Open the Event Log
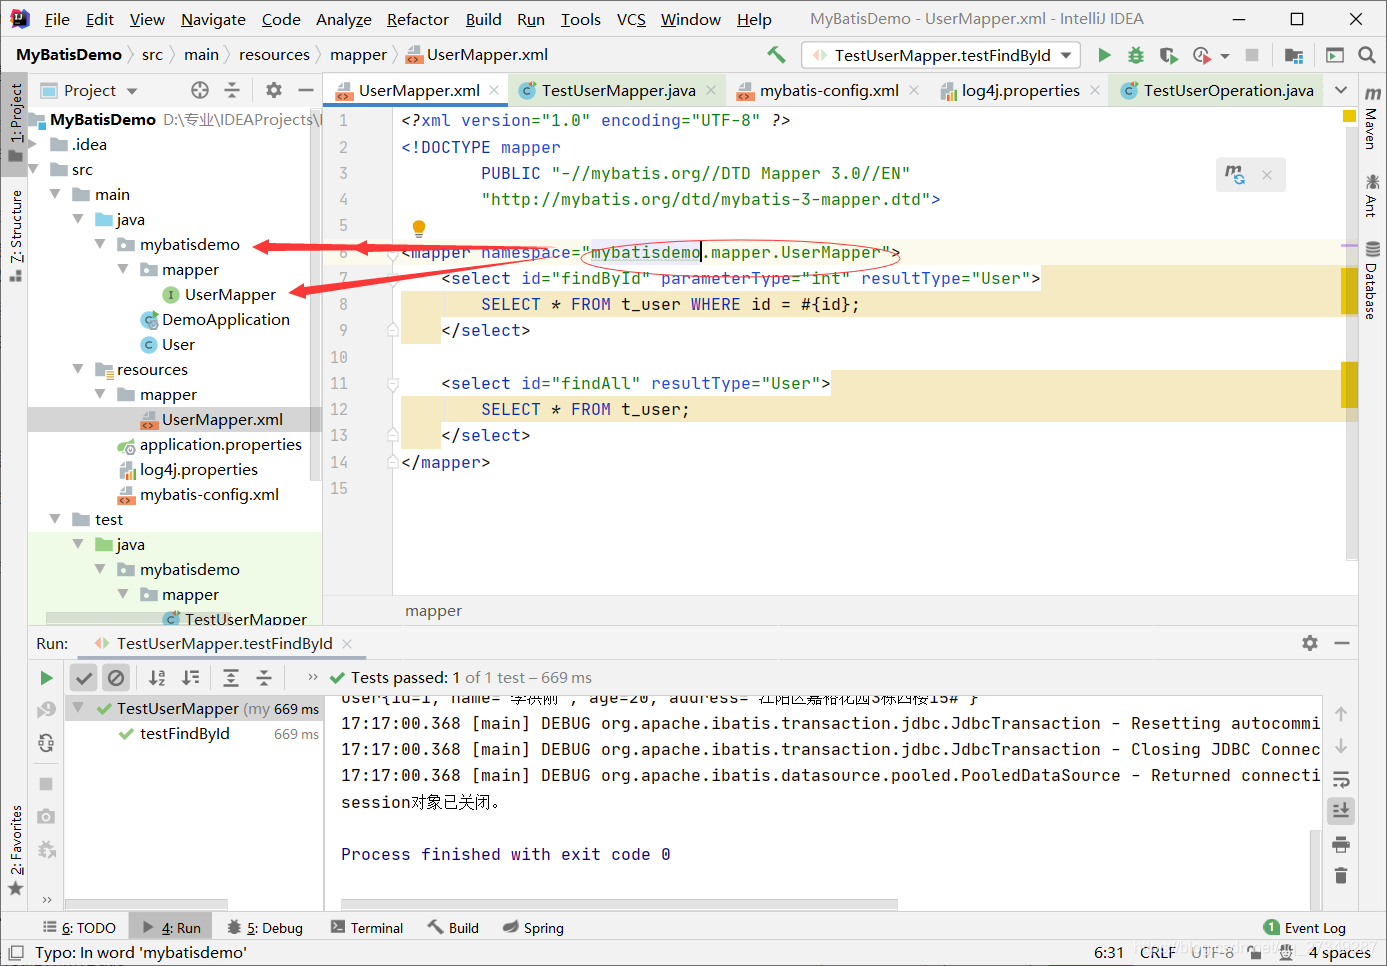Screen dimensions: 1387x966 [x=1305, y=928]
